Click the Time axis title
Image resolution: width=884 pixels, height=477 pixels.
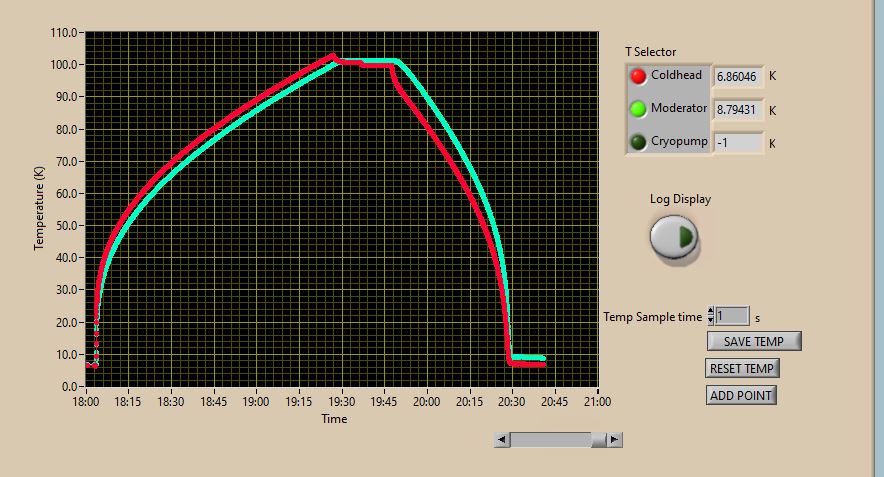[x=334, y=419]
